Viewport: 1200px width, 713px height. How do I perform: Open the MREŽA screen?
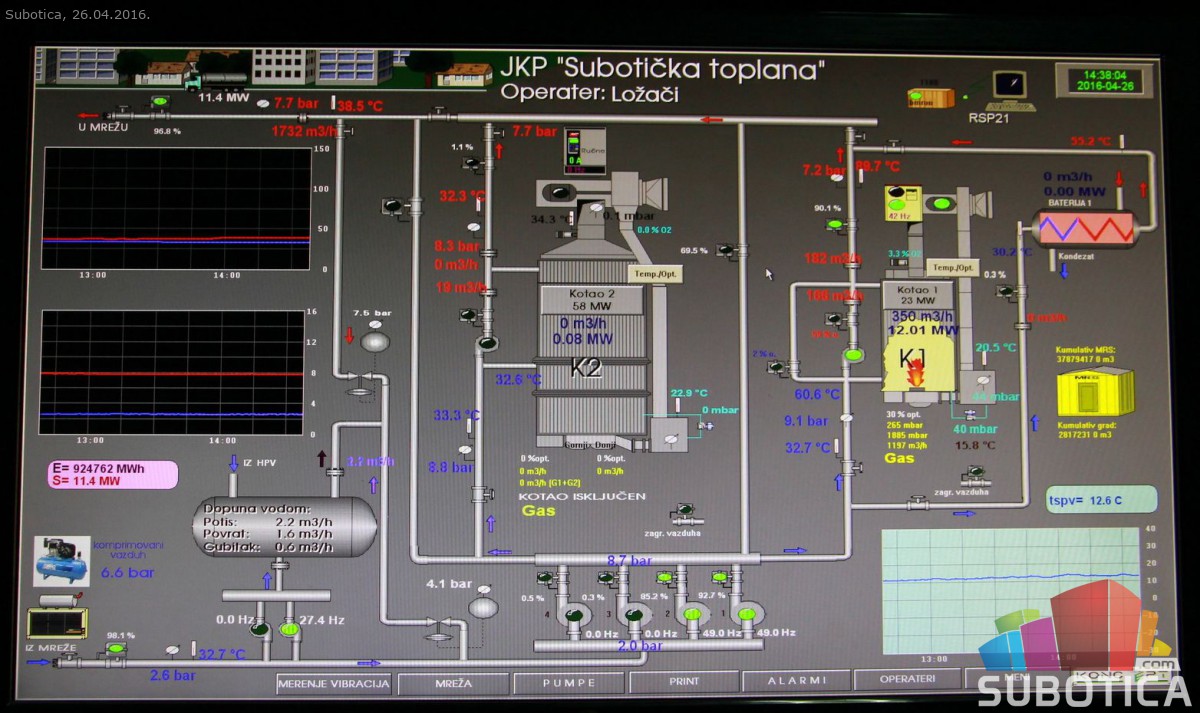pos(453,683)
